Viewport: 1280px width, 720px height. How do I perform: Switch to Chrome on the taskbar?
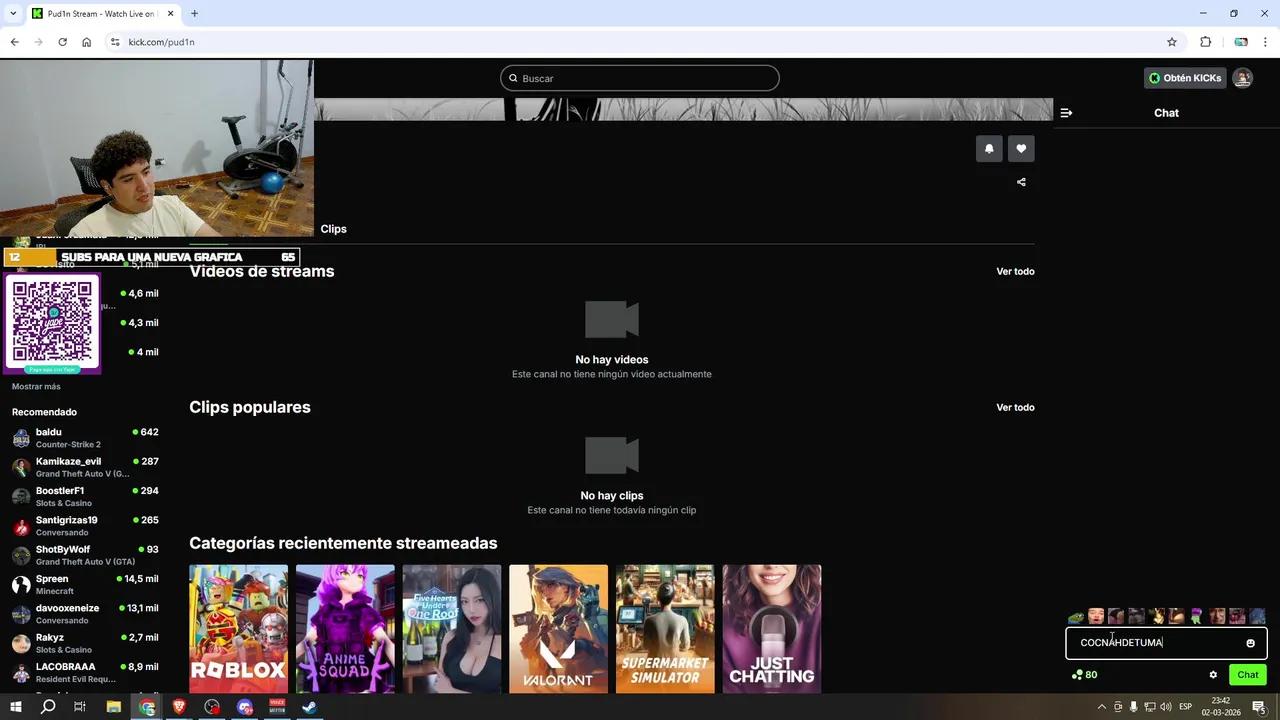[x=147, y=707]
